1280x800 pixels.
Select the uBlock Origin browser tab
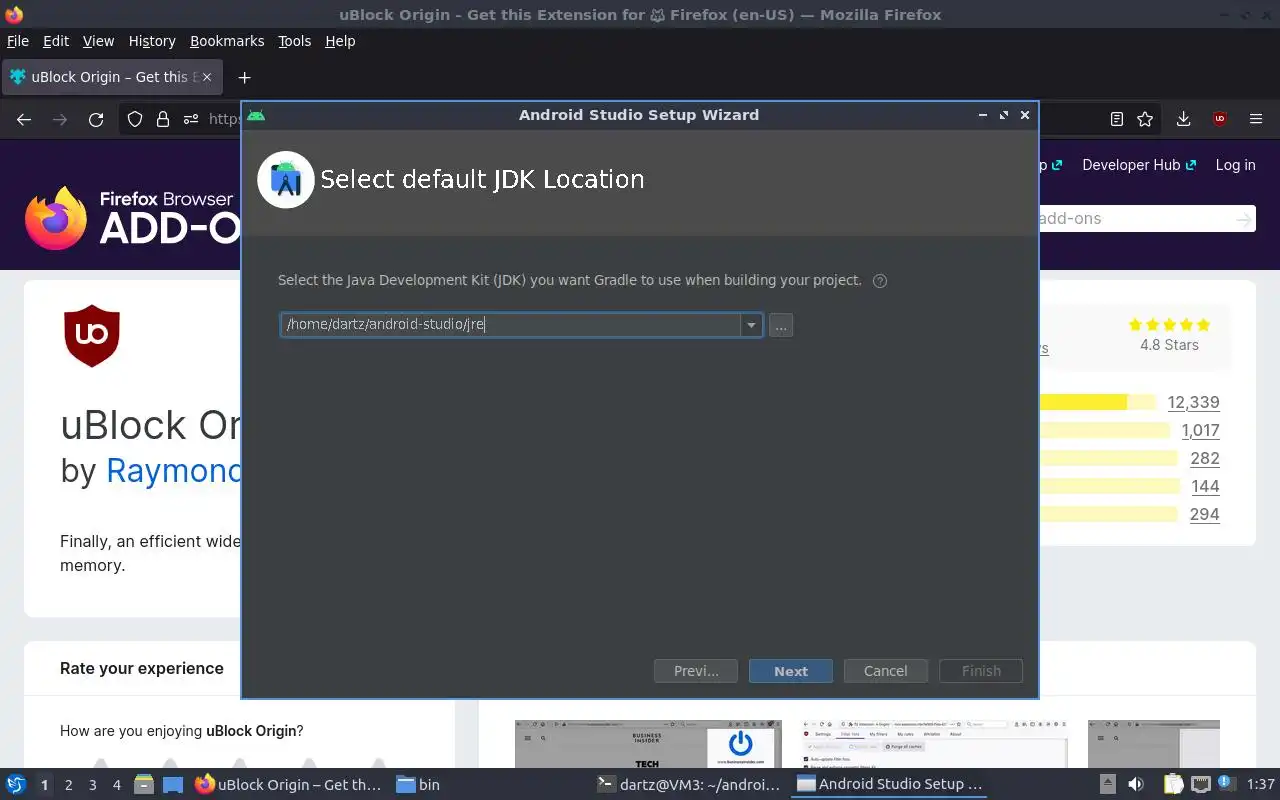click(112, 77)
